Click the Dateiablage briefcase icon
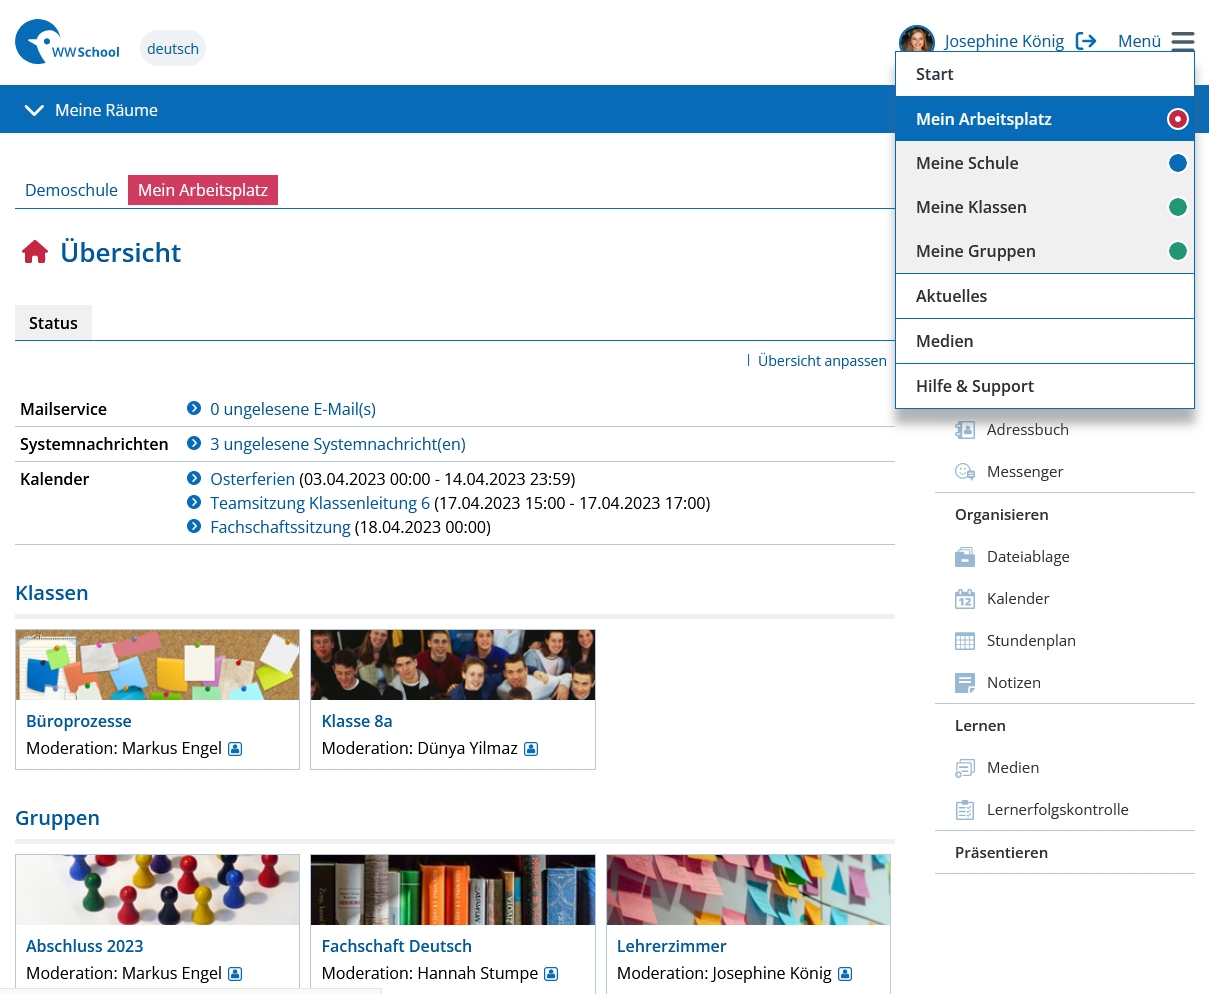This screenshot has width=1209, height=994. tap(965, 557)
